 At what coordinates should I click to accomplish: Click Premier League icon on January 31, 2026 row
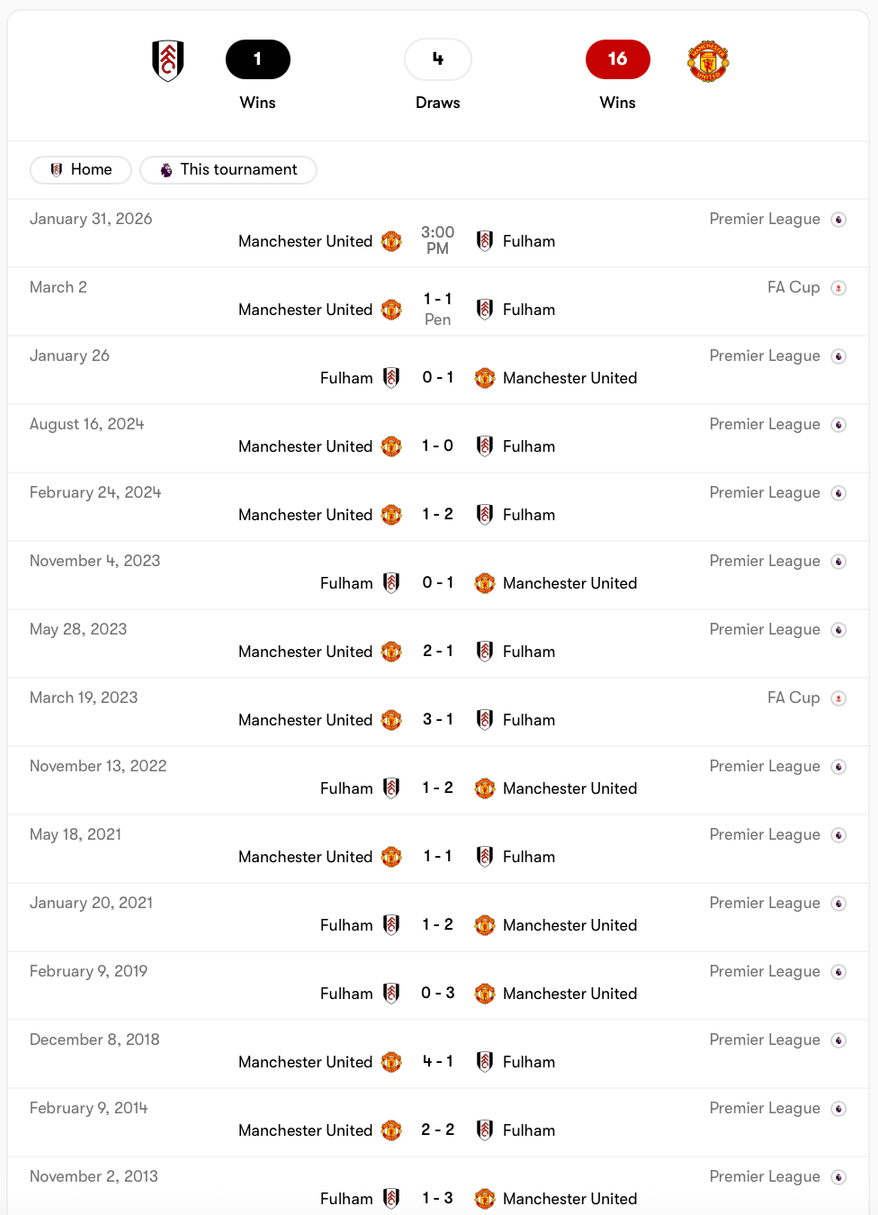tap(839, 220)
